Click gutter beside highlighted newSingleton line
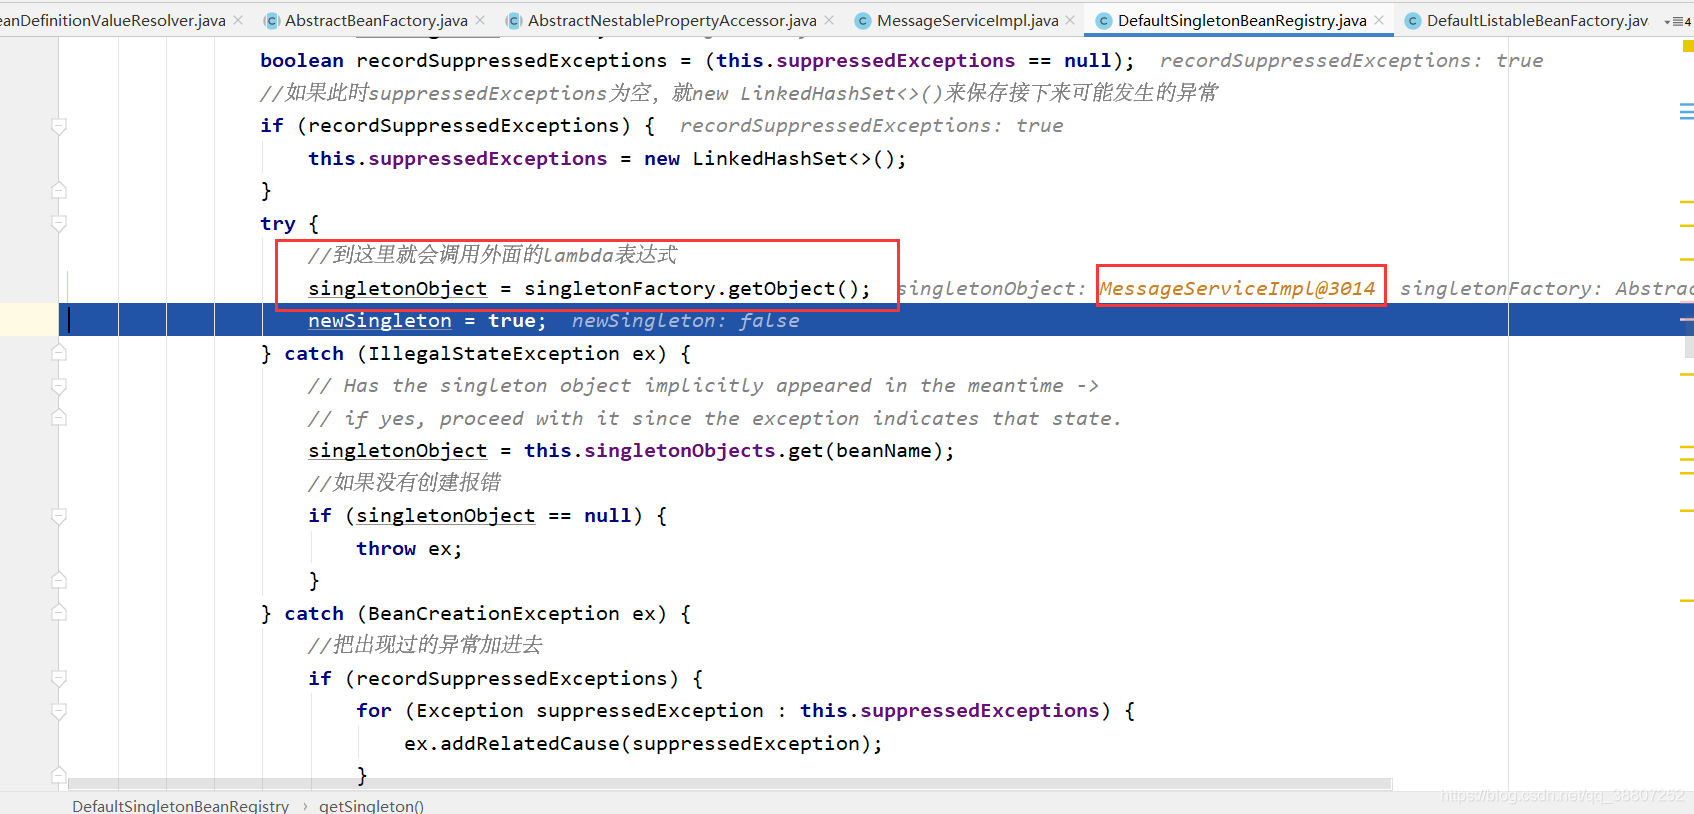 click(29, 320)
